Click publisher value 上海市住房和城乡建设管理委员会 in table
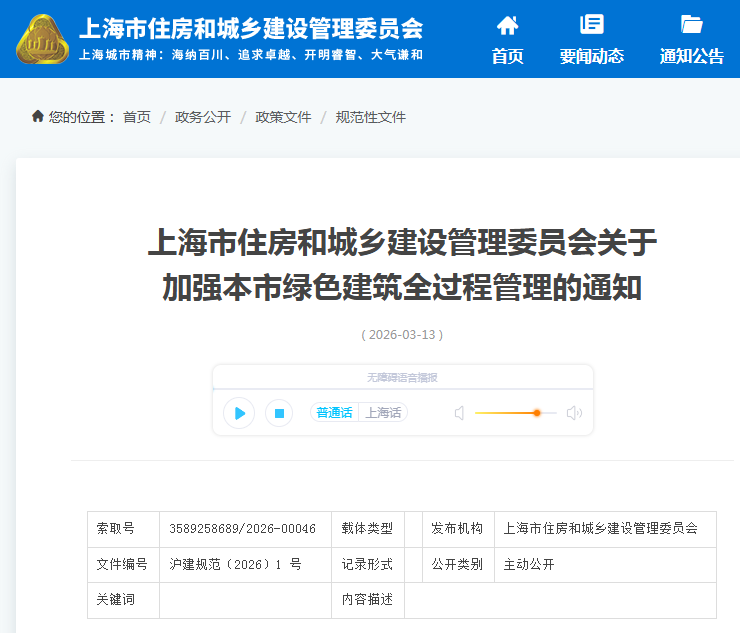The width and height of the screenshot is (740, 633). 600,529
